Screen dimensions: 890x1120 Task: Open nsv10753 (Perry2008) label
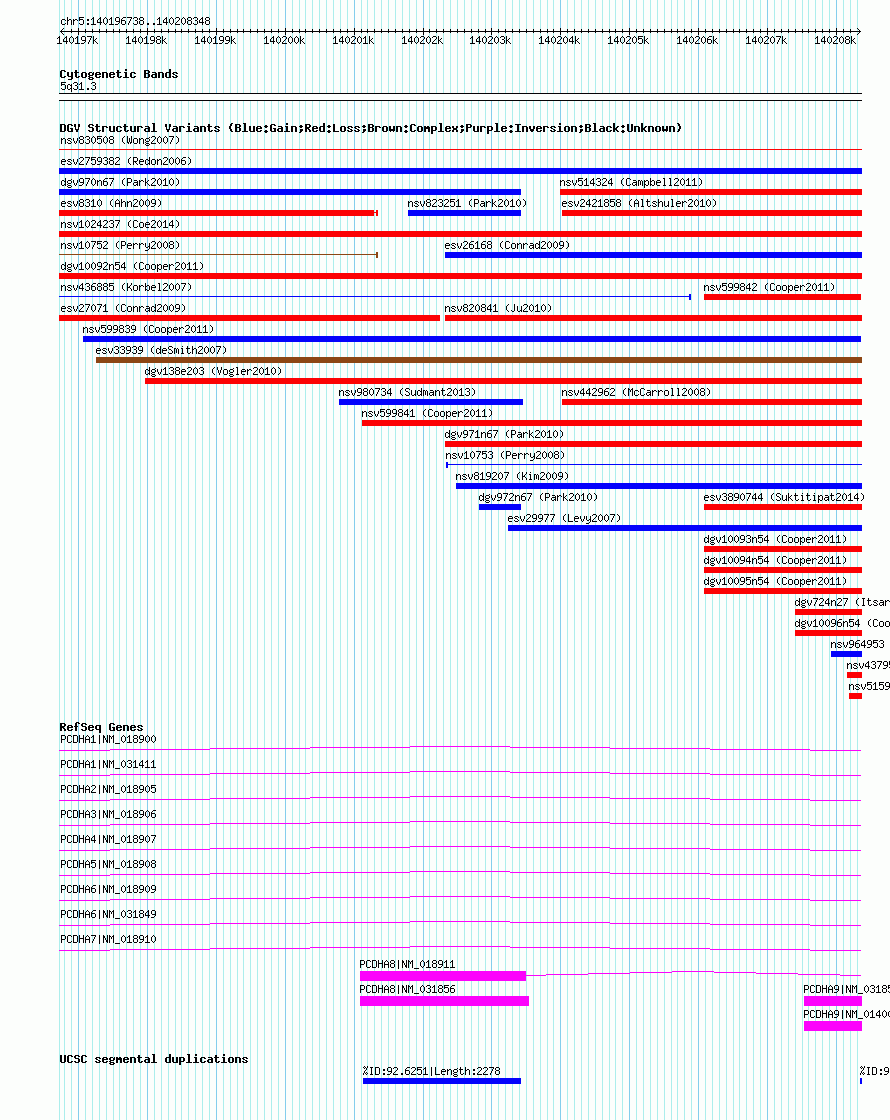(505, 456)
